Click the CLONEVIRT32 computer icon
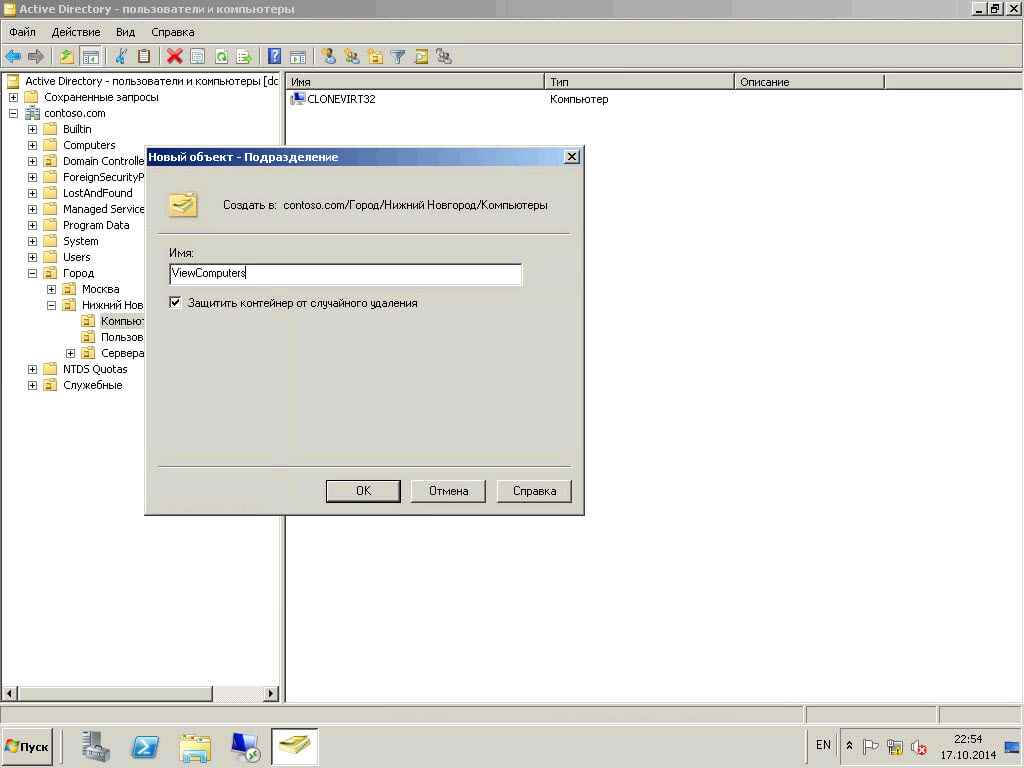The width and height of the screenshot is (1024, 768). (298, 99)
